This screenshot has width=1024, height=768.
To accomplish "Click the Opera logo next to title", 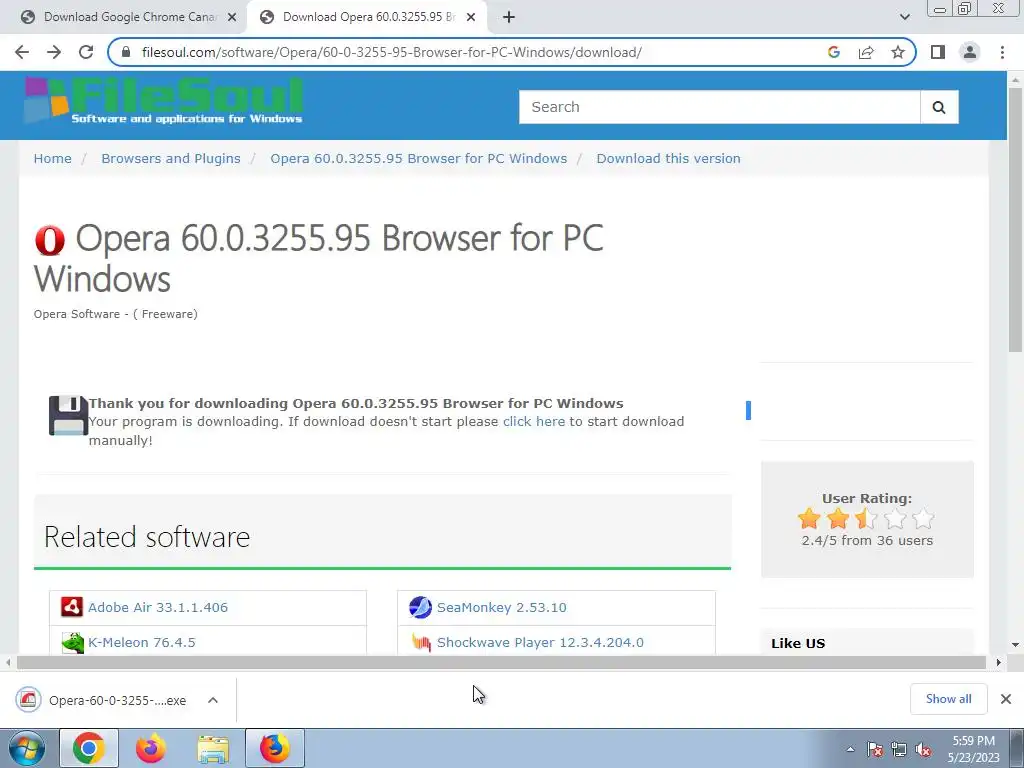I will (50, 240).
